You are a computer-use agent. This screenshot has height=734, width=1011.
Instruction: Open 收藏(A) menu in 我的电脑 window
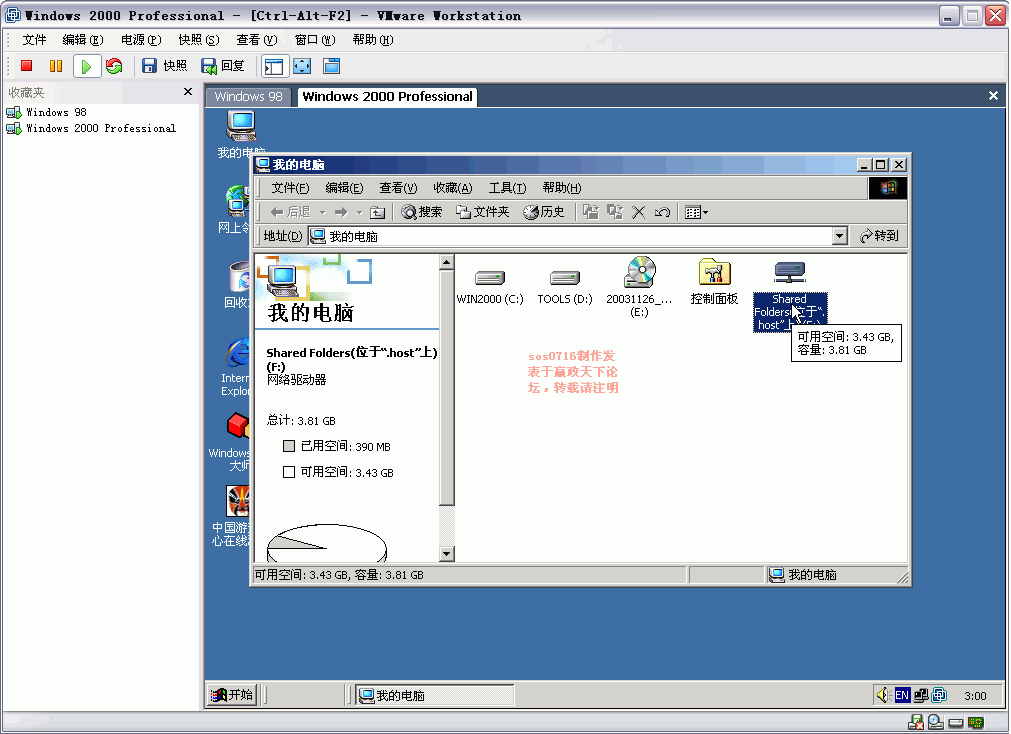coord(453,188)
